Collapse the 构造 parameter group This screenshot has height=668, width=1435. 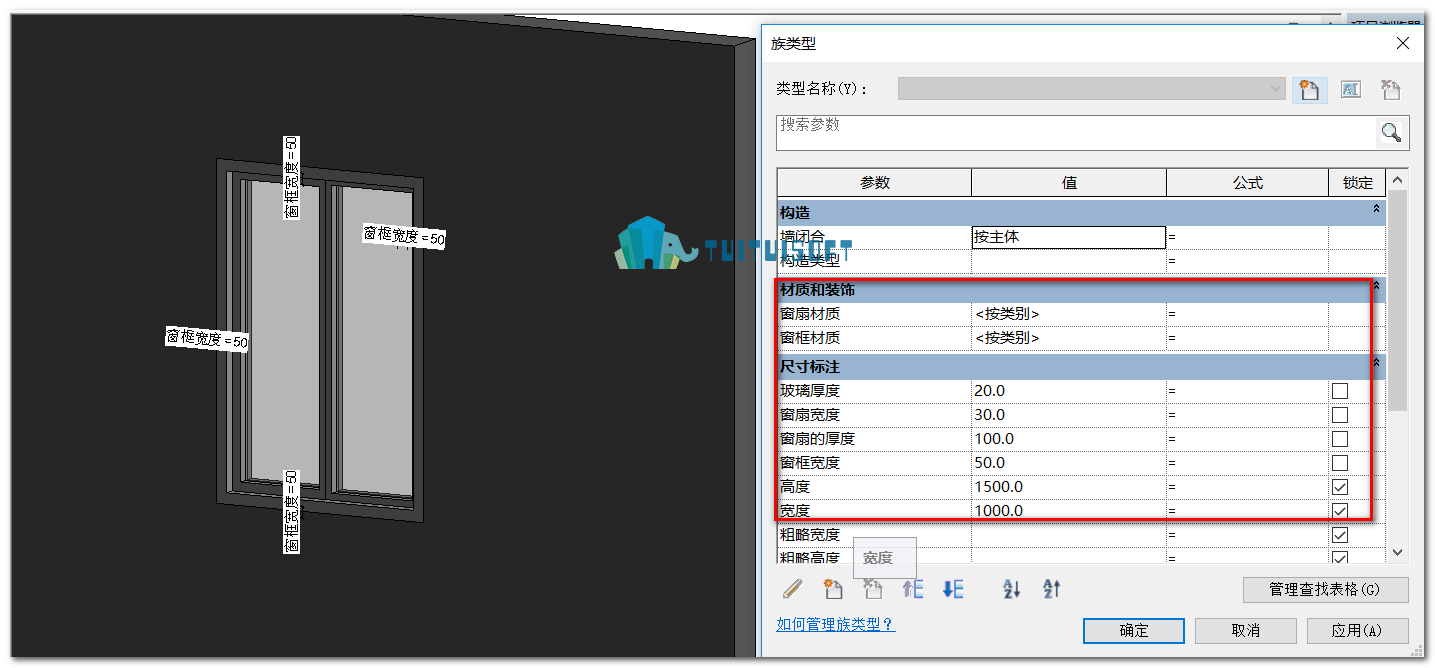coord(1377,209)
